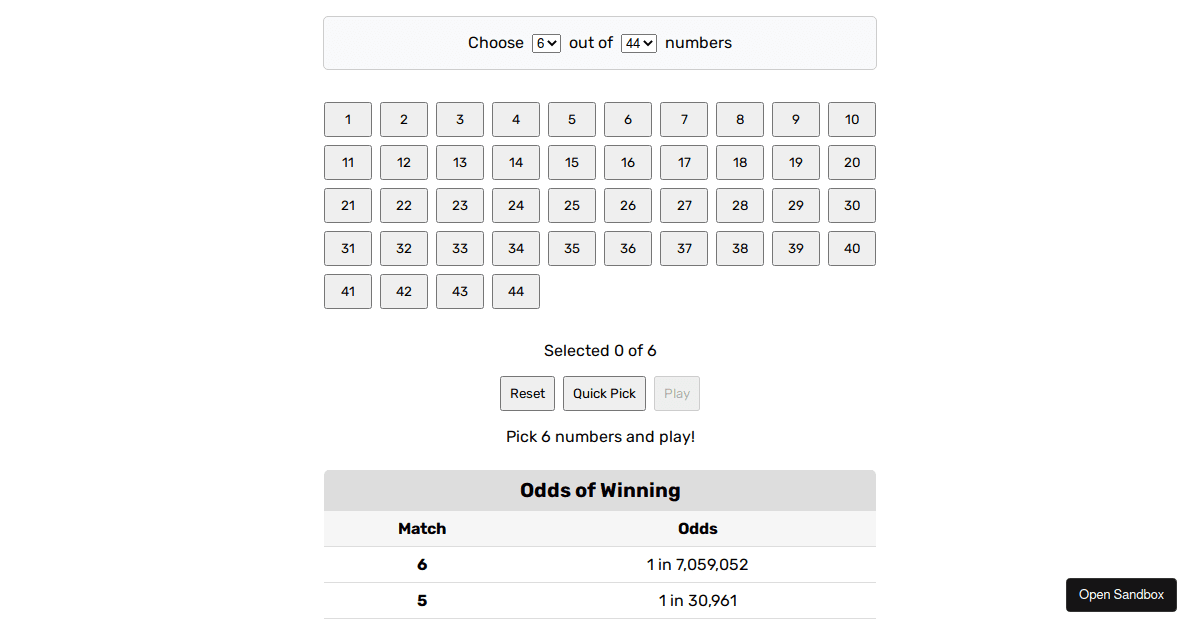Choose number 40 in the grid

point(851,248)
